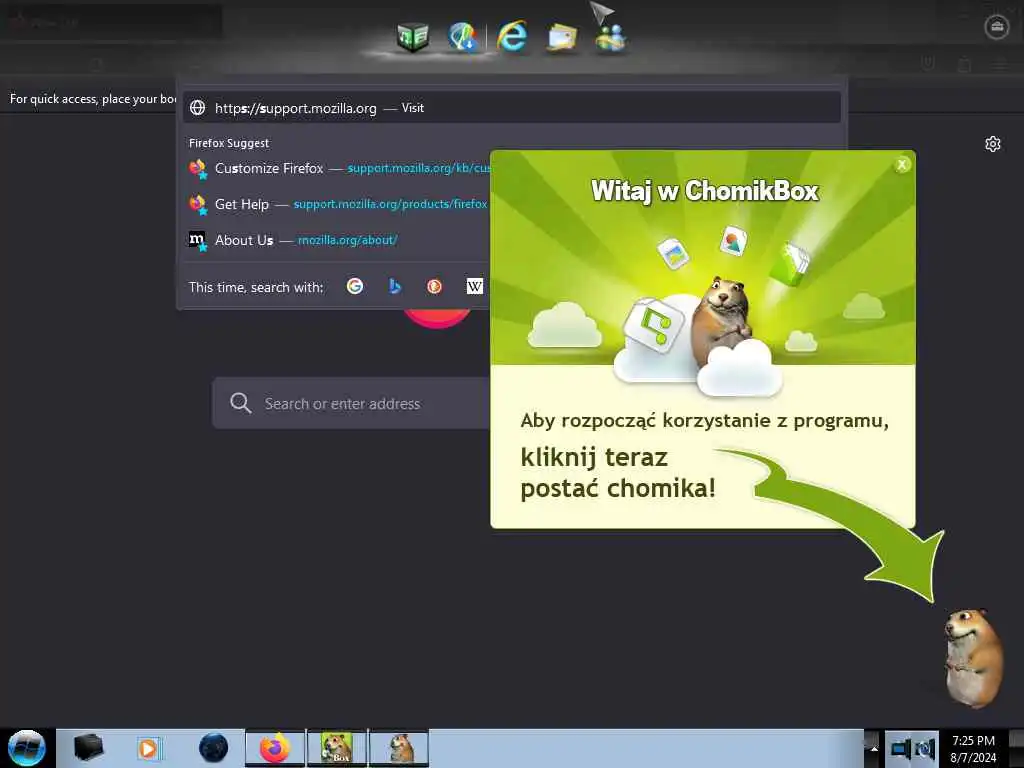Show hidden system tray icons
Image resolution: width=1024 pixels, height=768 pixels.
874,748
